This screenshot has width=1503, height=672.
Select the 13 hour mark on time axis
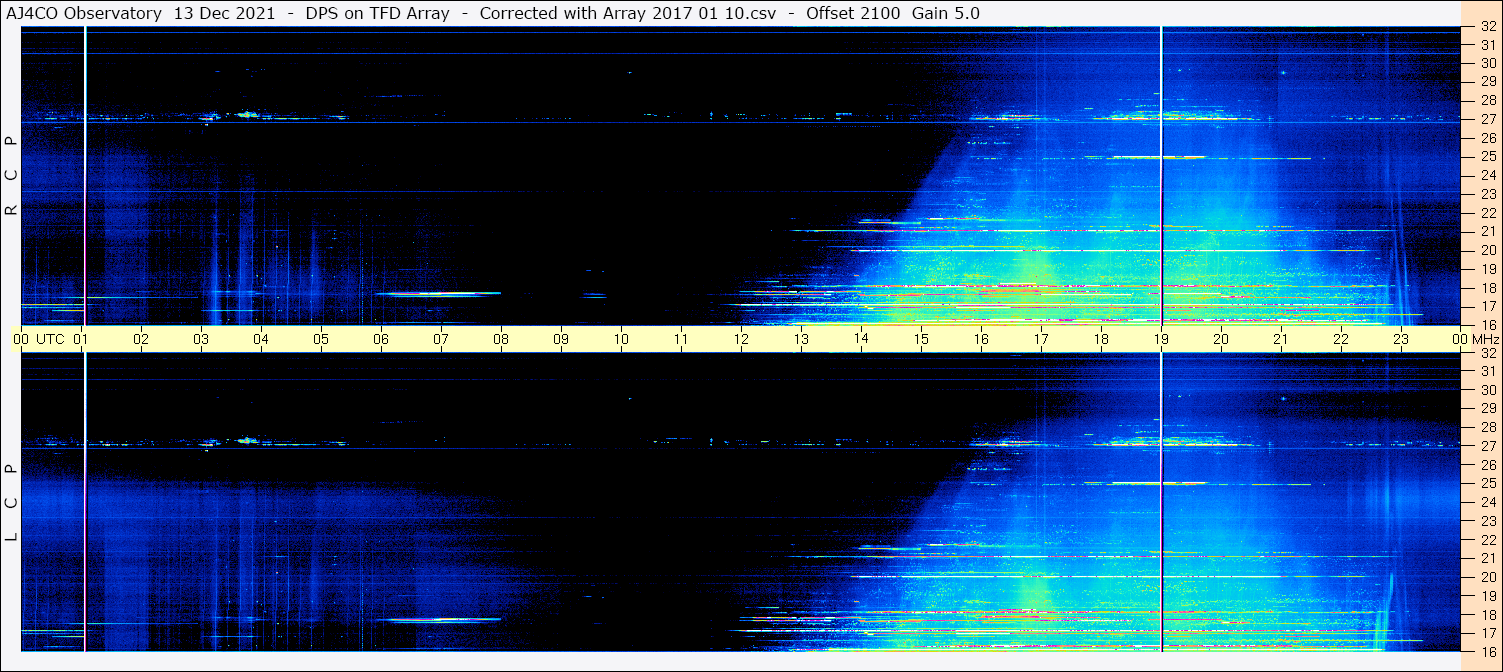pyautogui.click(x=801, y=339)
